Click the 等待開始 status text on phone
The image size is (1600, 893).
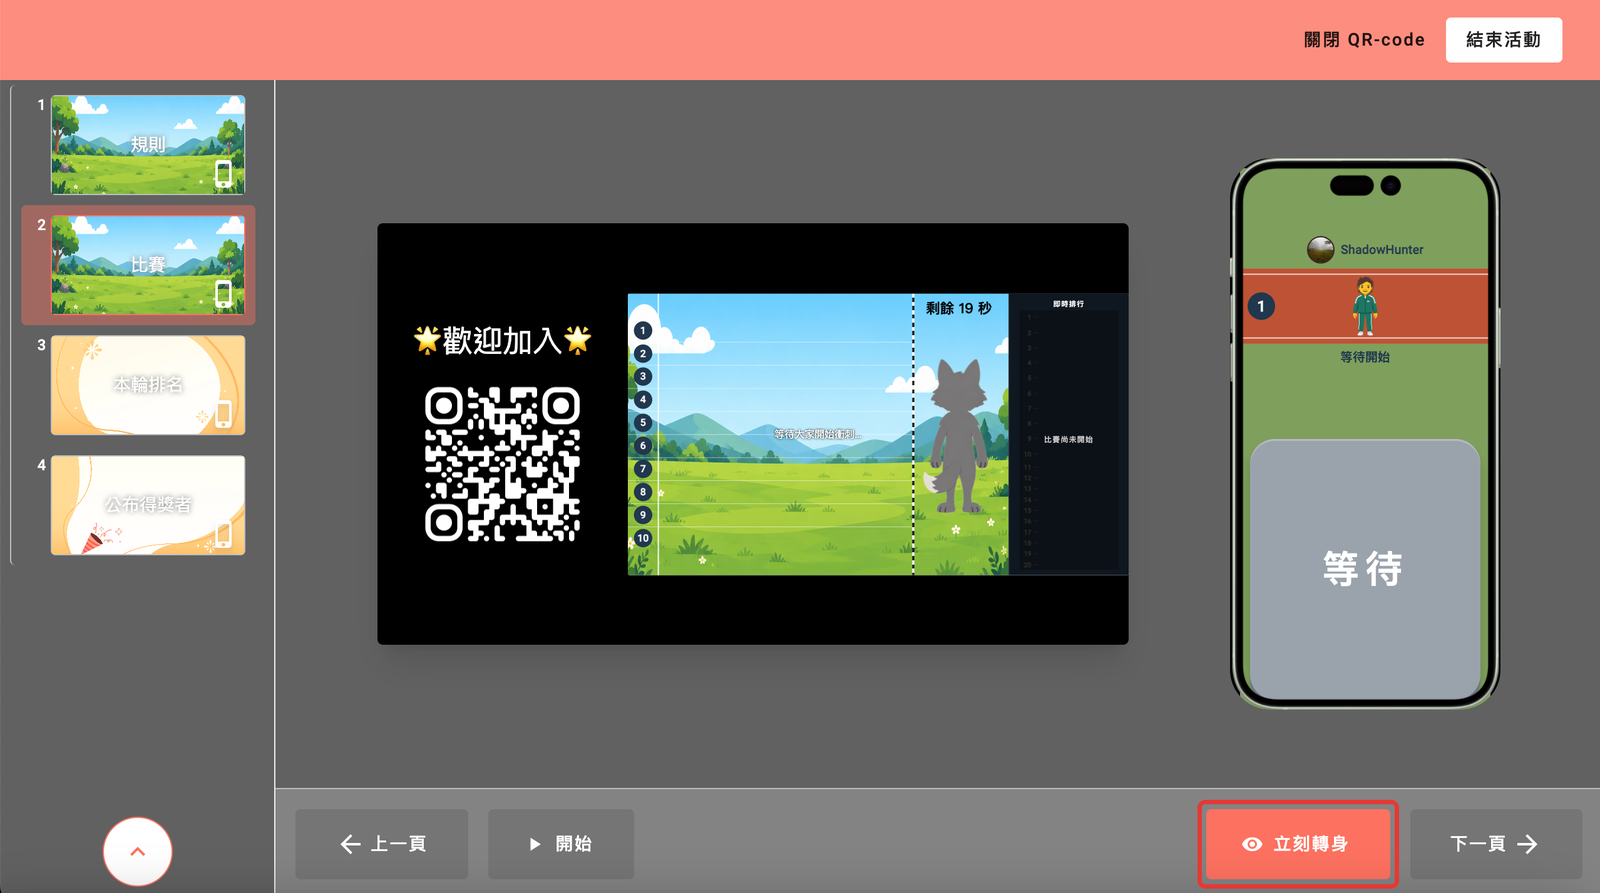pos(1365,357)
